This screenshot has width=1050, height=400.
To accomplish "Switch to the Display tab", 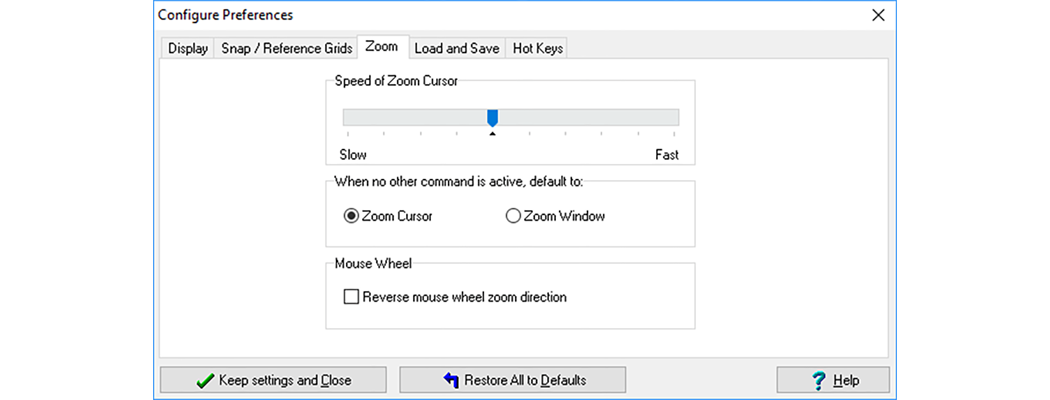I will [187, 48].
